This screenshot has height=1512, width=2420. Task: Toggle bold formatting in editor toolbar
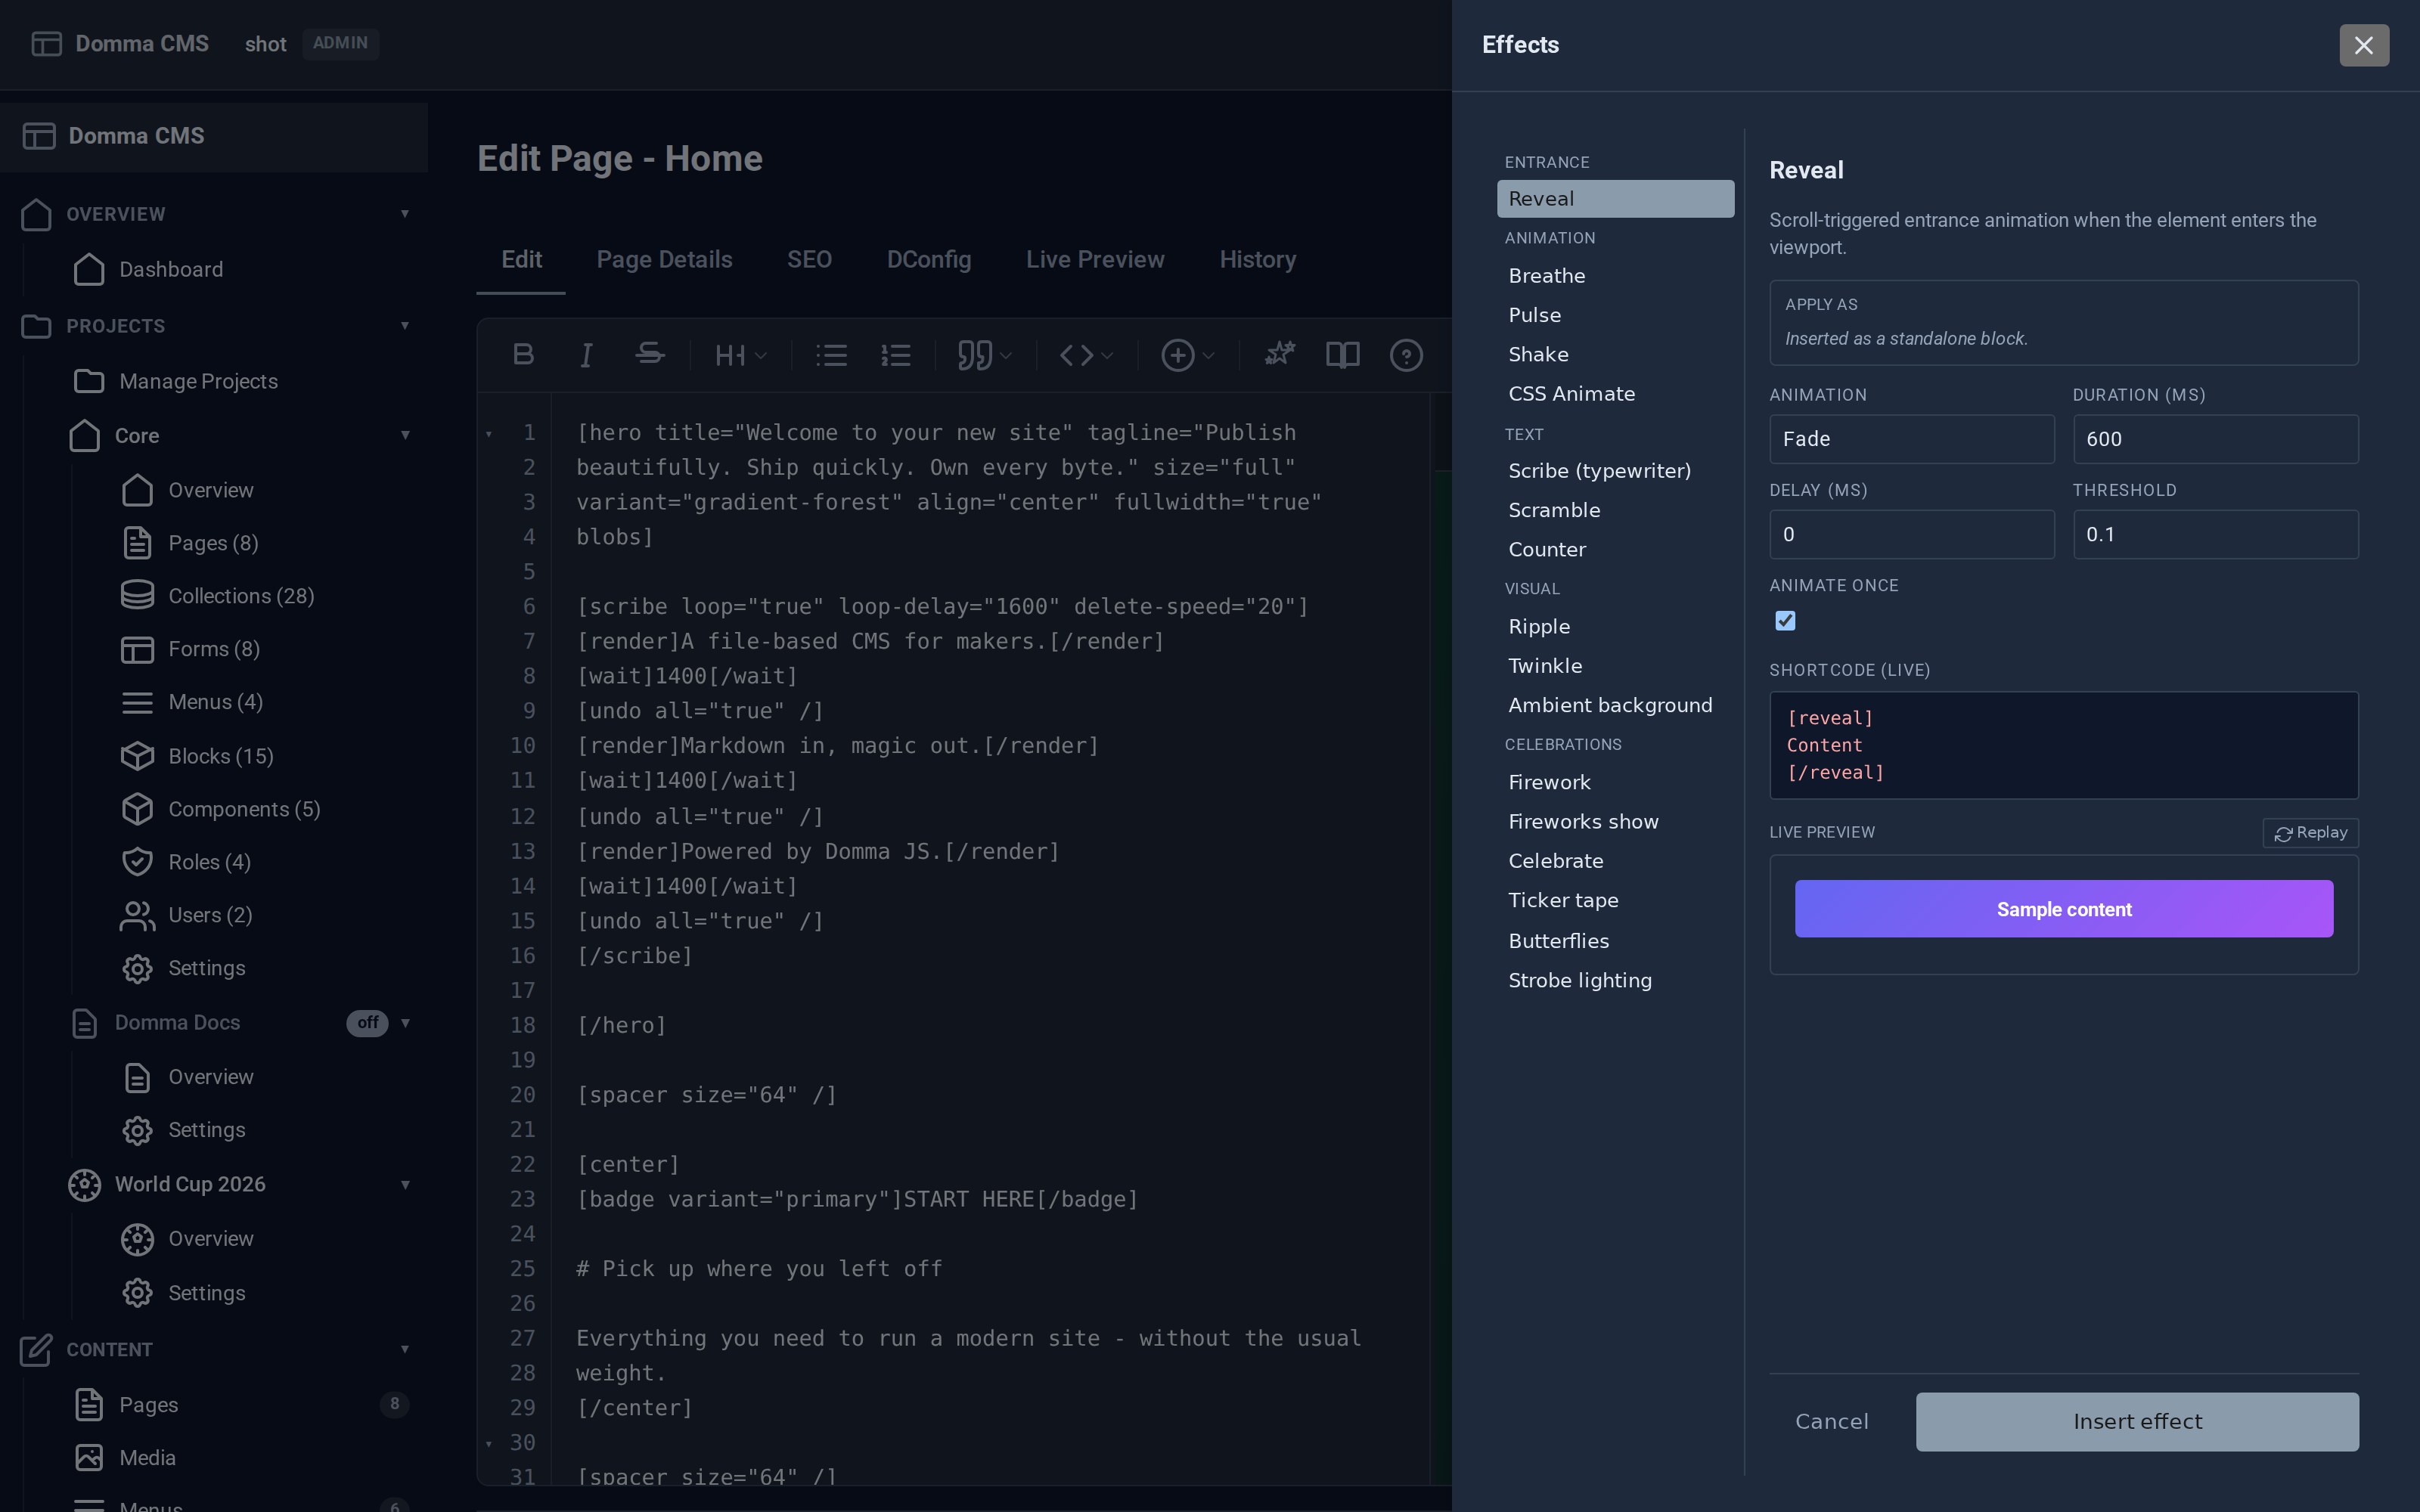[523, 355]
